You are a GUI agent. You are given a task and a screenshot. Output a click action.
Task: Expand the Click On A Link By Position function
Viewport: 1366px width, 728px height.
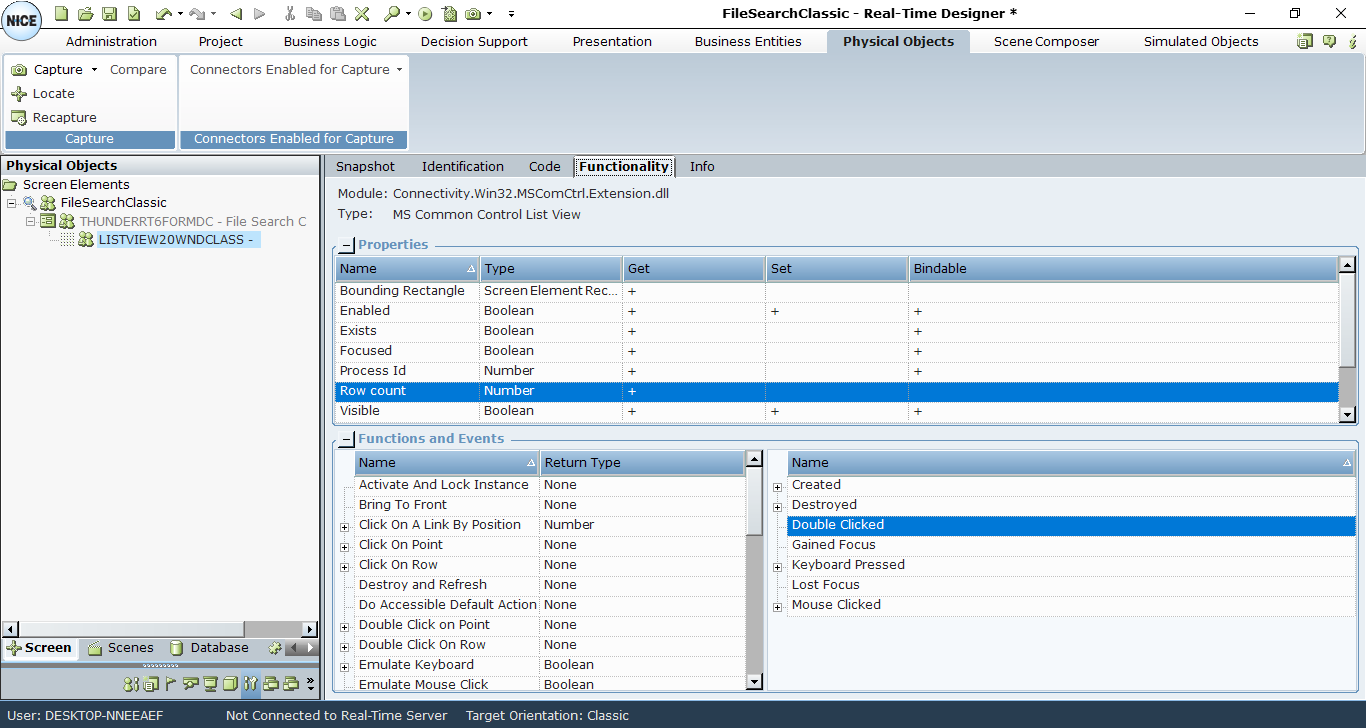(x=344, y=526)
